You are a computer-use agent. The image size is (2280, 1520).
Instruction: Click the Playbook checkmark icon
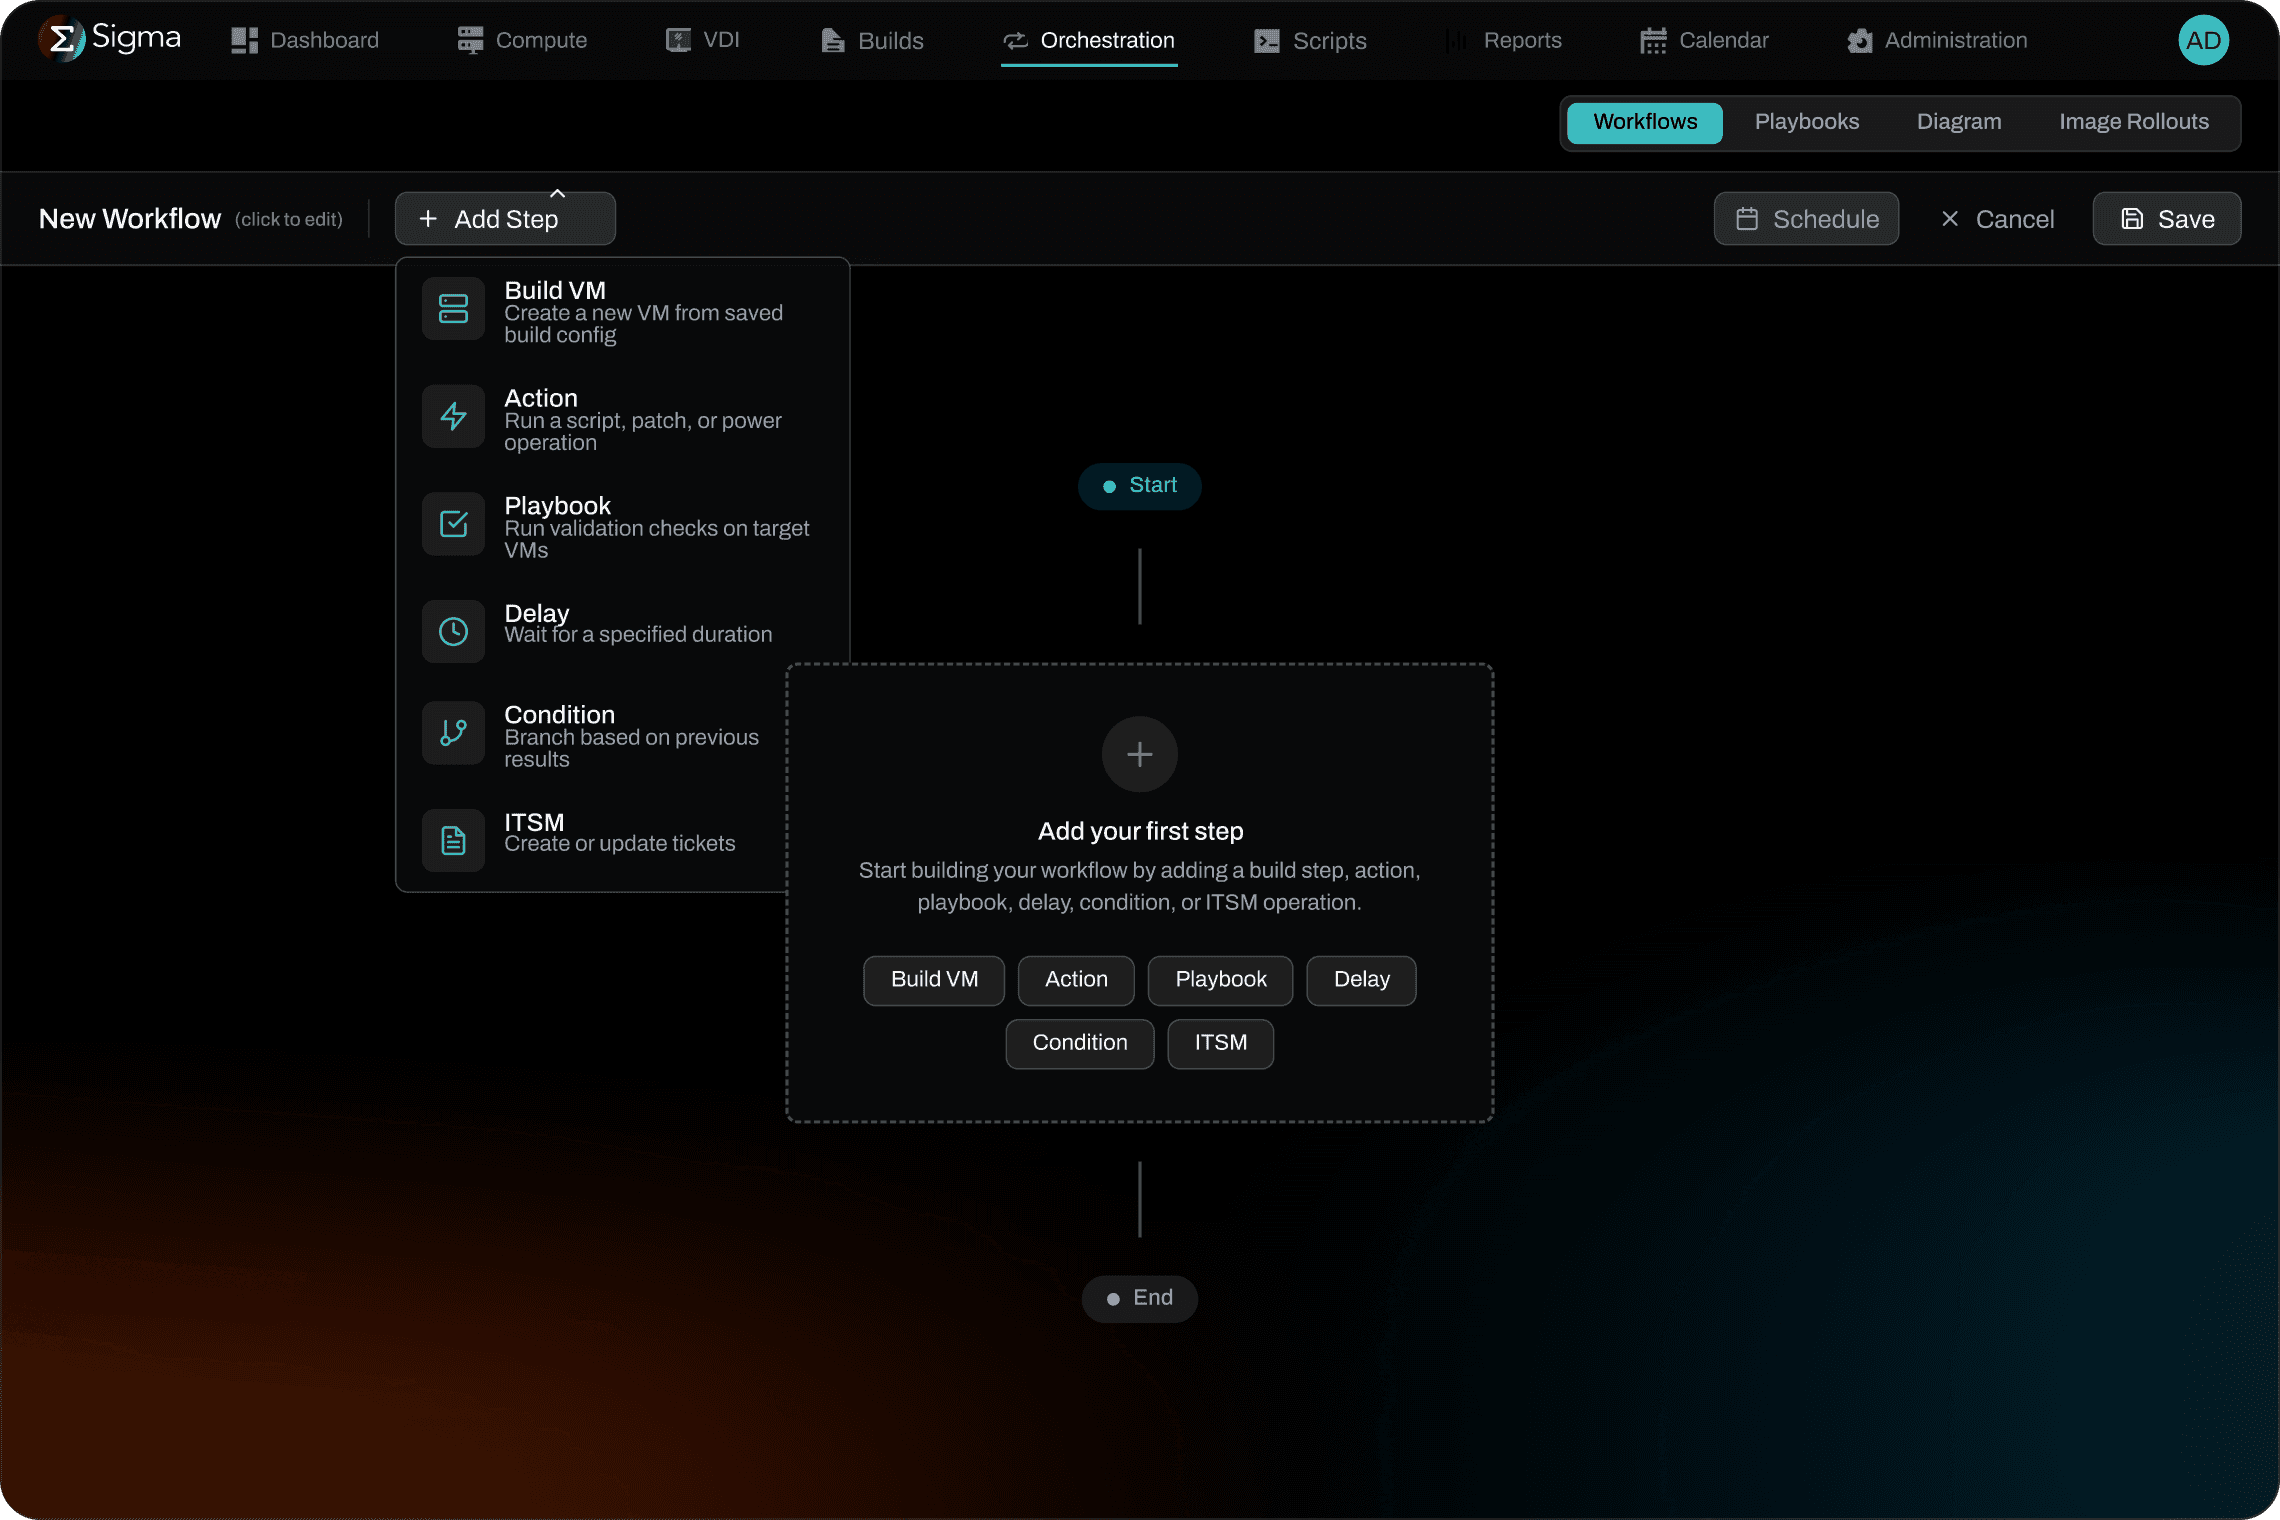(x=453, y=524)
